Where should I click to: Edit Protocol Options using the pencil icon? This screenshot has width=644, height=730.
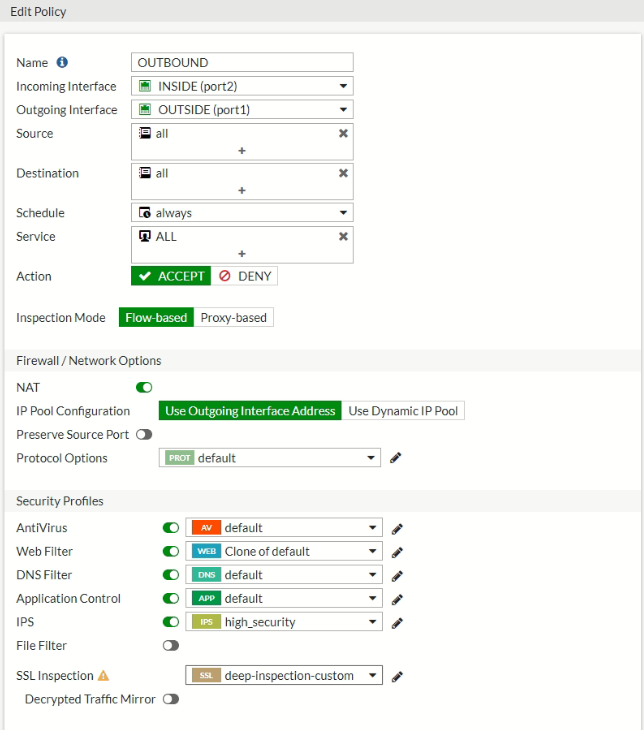(x=395, y=458)
